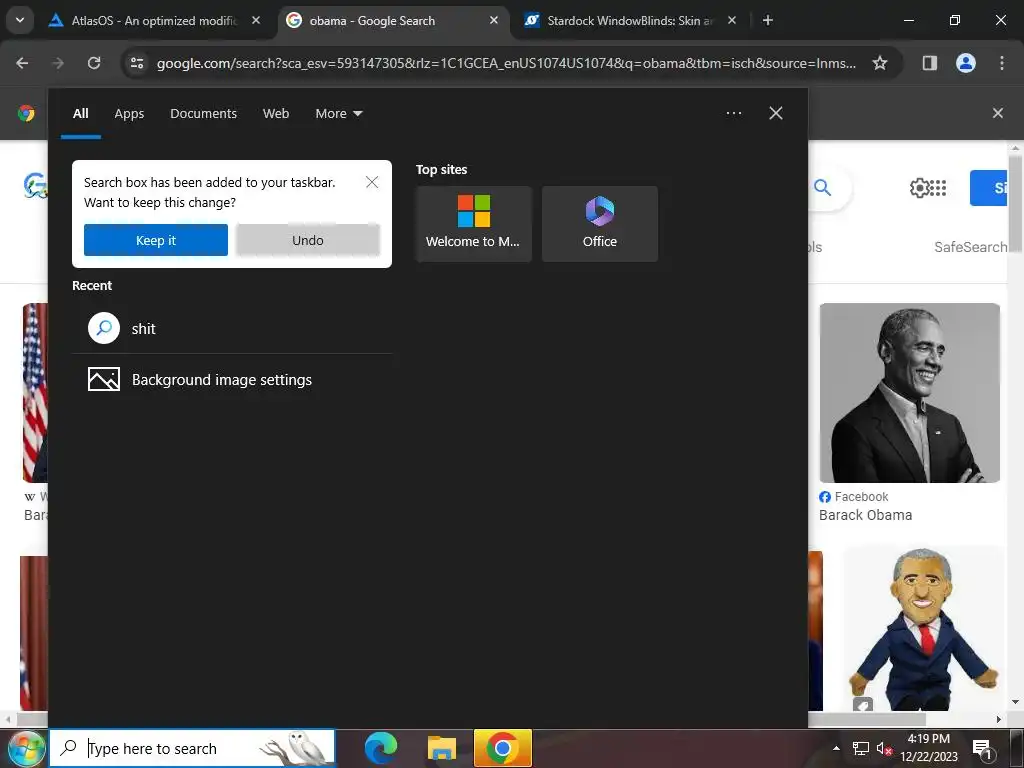Image resolution: width=1024 pixels, height=768 pixels.
Task: Open network status tray icon
Action: [861, 748]
